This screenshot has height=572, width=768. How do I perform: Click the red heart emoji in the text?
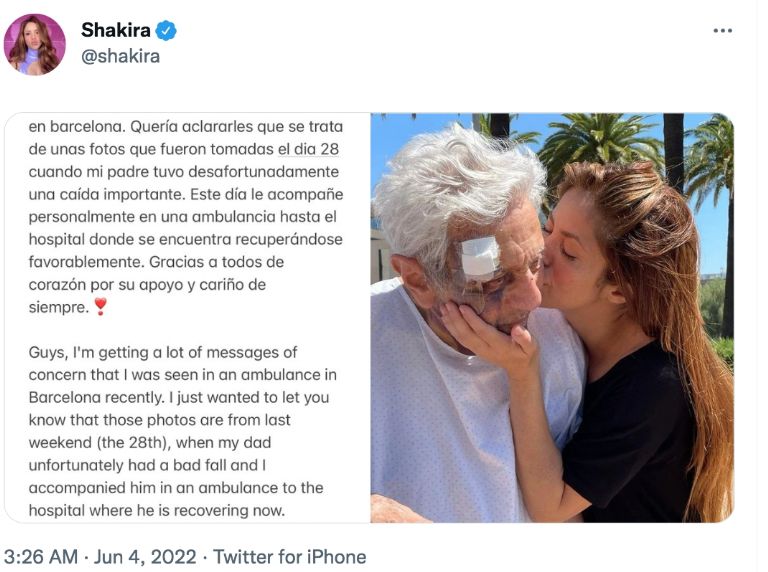100,307
